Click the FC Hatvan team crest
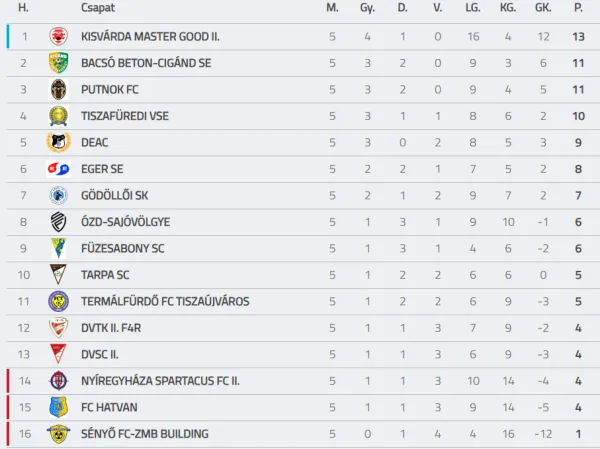This screenshot has width=600, height=449. pyautogui.click(x=59, y=407)
